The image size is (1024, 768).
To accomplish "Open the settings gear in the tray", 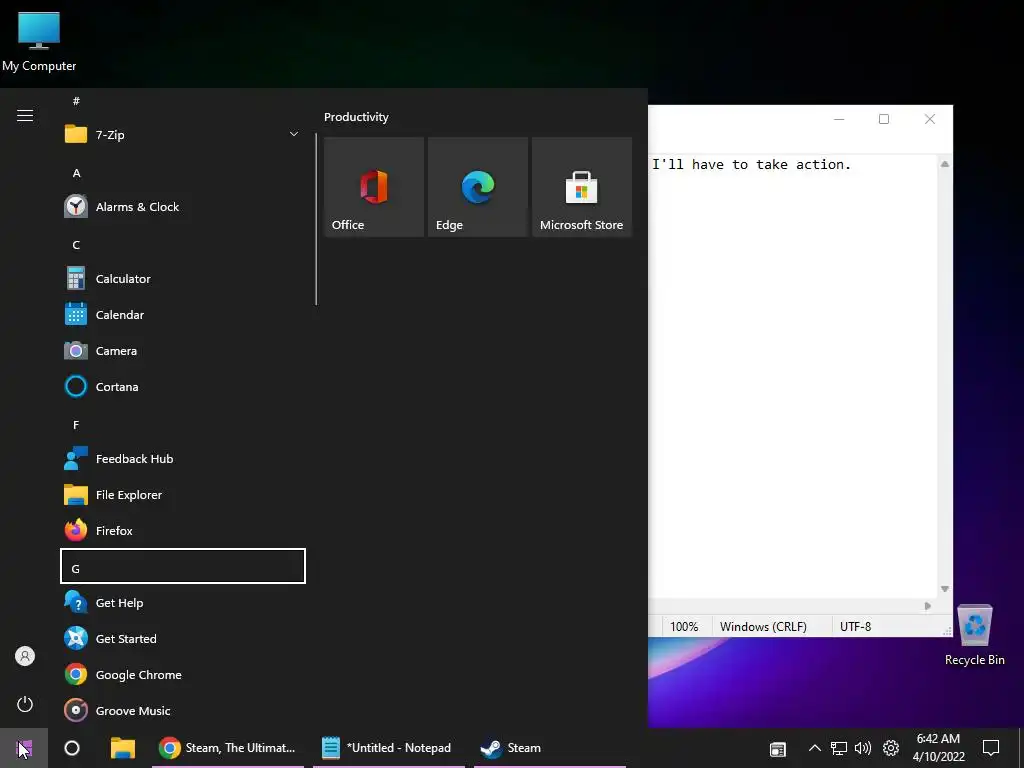I will tap(891, 748).
